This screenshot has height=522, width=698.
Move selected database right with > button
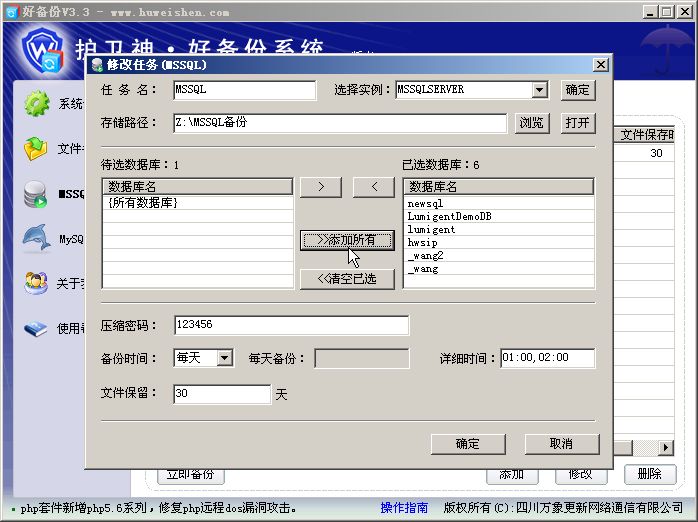[321, 187]
